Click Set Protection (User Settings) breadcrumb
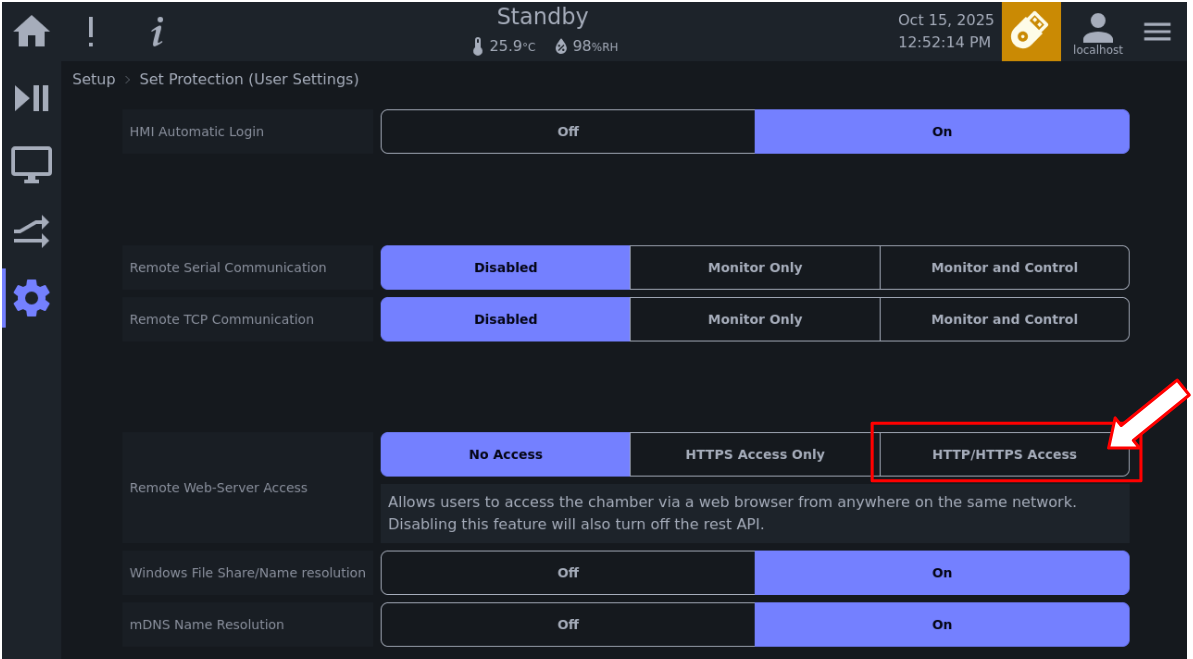The height and width of the screenshot is (659, 1193). point(249,79)
